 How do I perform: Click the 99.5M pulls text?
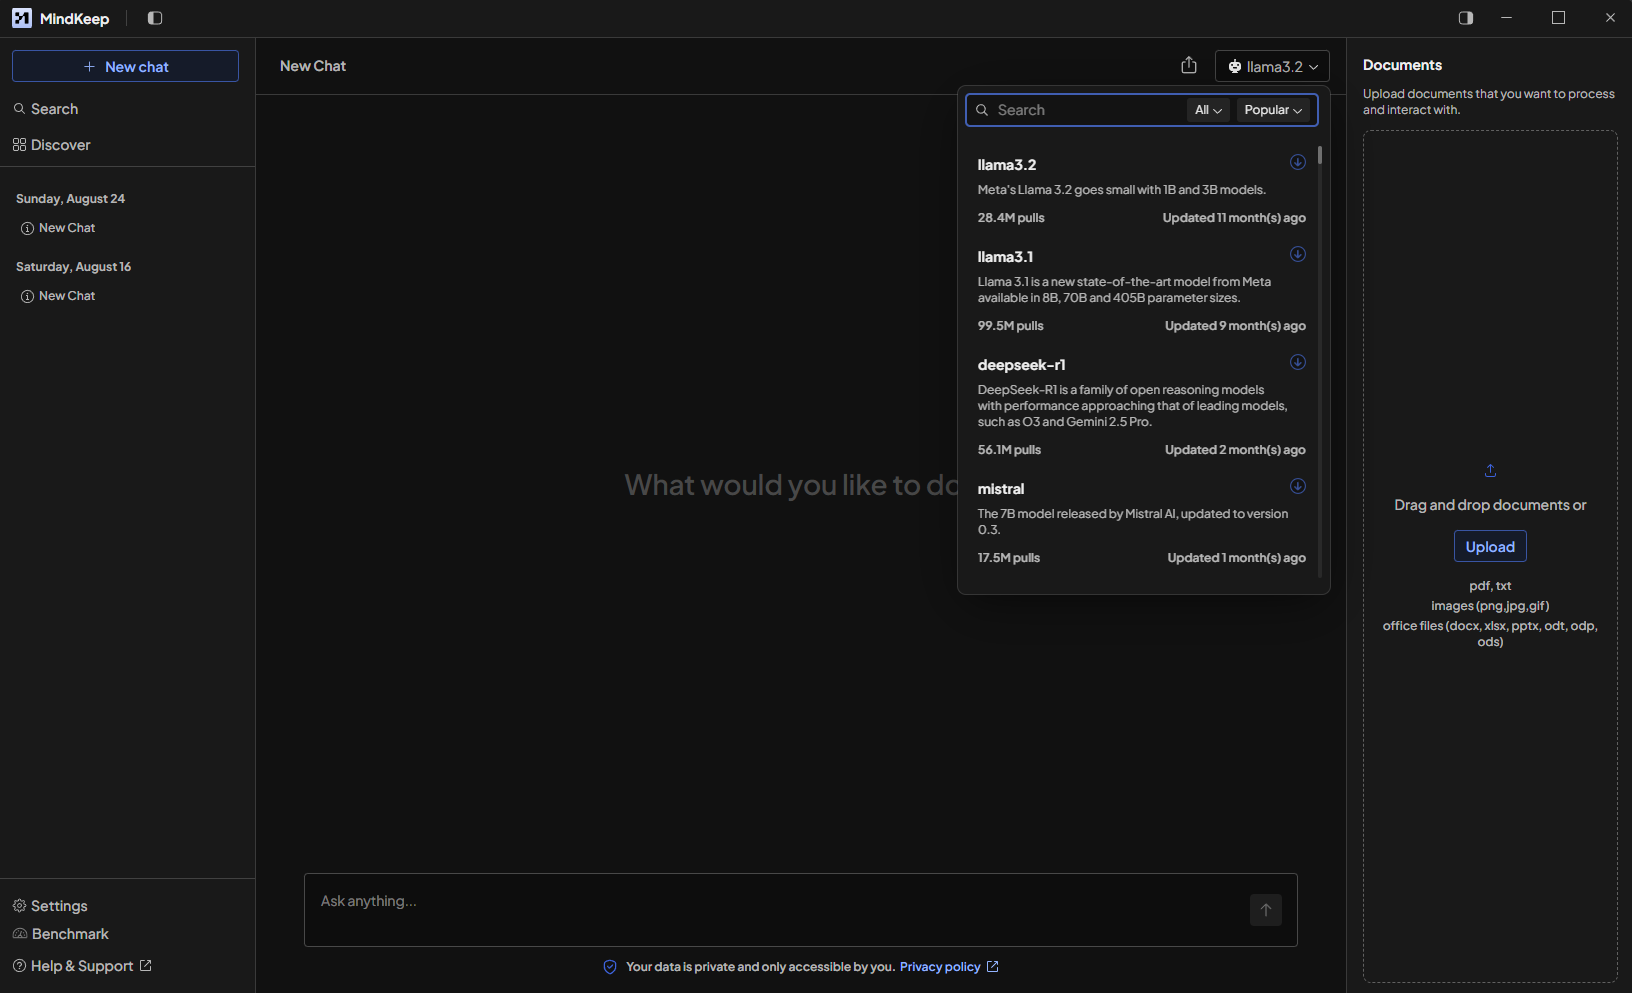point(1010,326)
